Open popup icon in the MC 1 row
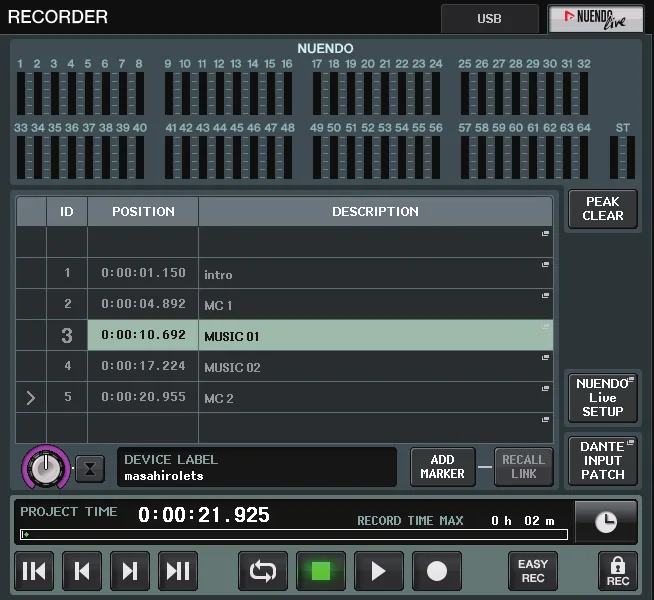The width and height of the screenshot is (654, 600). [545, 296]
